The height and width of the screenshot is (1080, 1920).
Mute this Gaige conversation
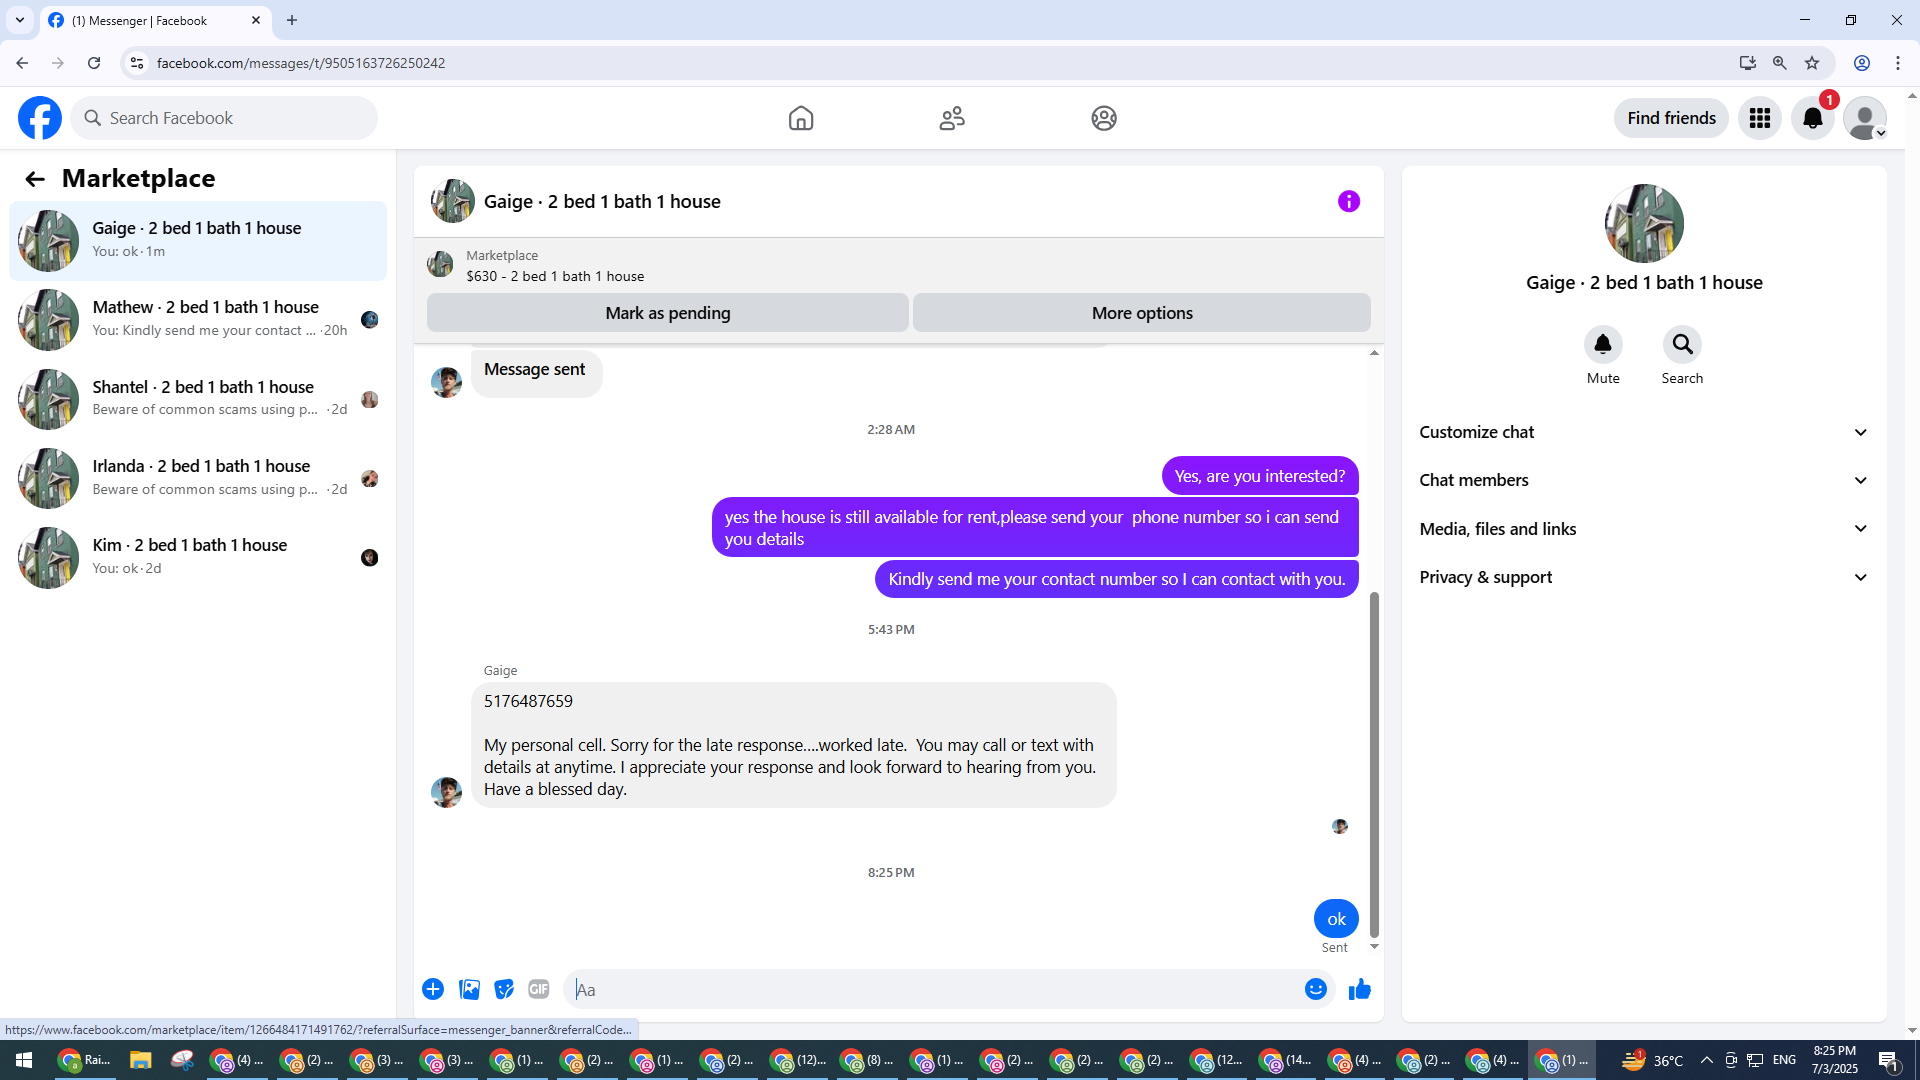pos(1602,346)
